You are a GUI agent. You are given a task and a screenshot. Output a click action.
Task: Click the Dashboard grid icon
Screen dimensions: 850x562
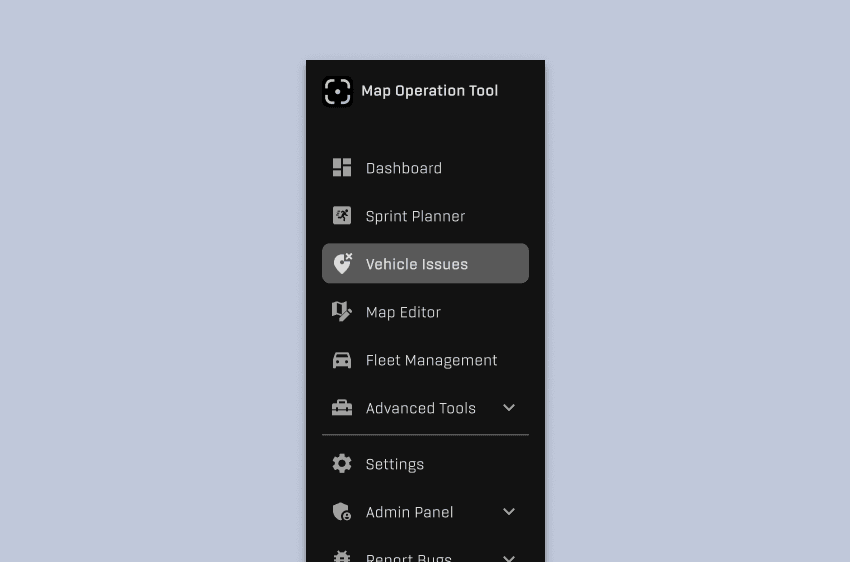pyautogui.click(x=342, y=167)
